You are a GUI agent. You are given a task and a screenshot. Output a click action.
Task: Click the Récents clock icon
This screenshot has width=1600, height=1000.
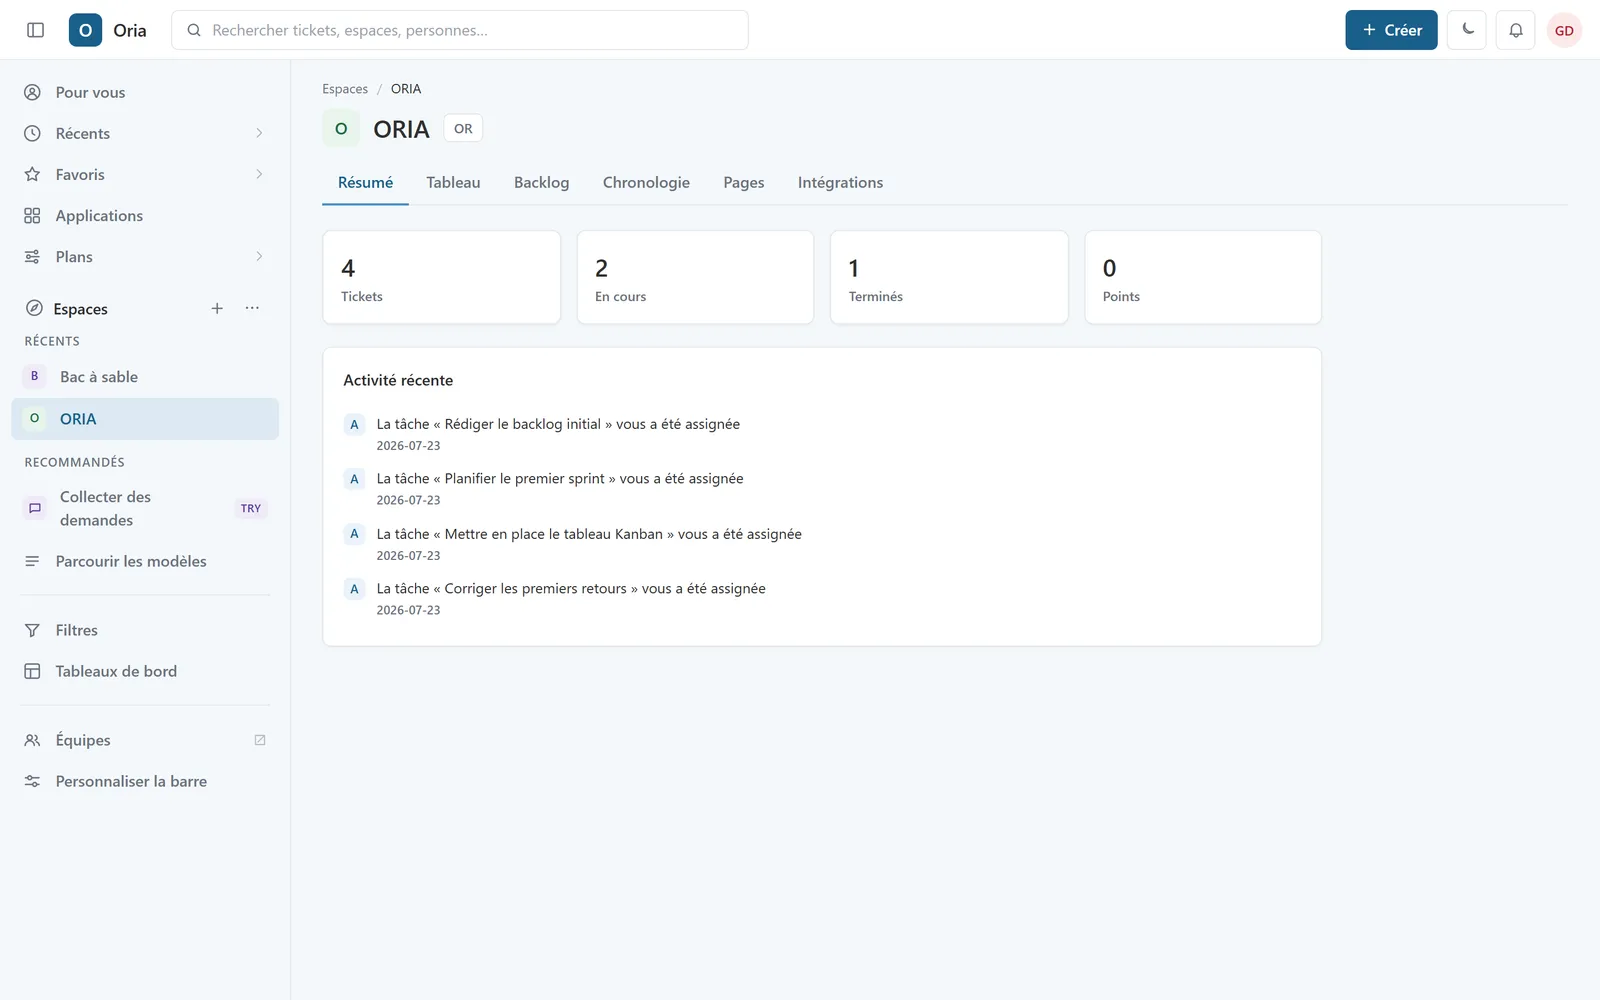pos(32,133)
